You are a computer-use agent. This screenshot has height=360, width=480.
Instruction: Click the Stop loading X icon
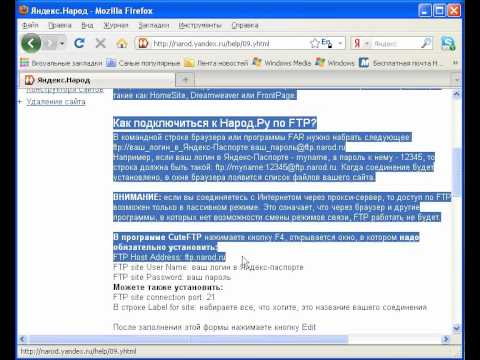click(100, 43)
